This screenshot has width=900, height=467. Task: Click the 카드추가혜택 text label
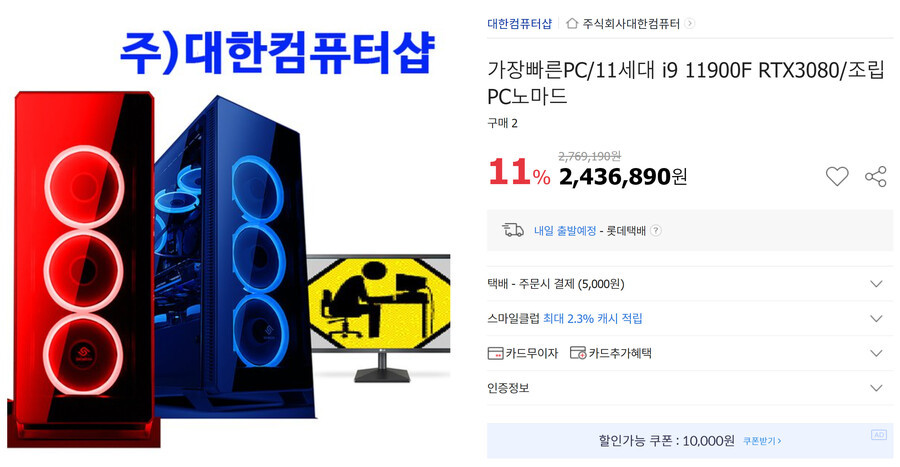620,353
